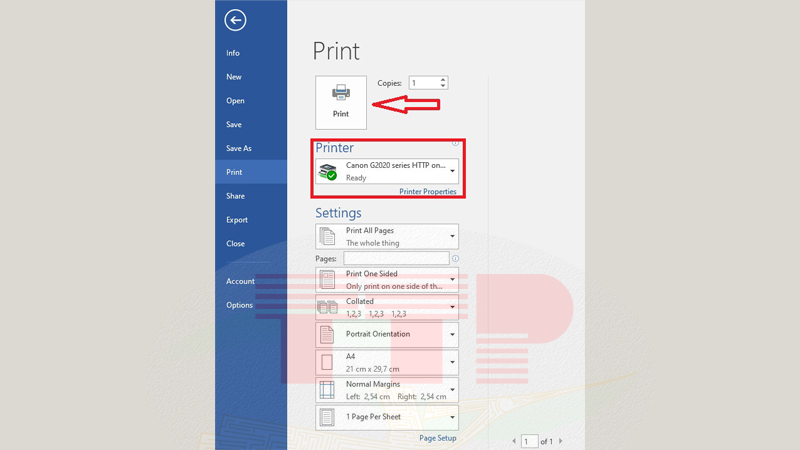800x450 pixels.
Task: Increase the Copies count with up arrow
Action: (443, 80)
